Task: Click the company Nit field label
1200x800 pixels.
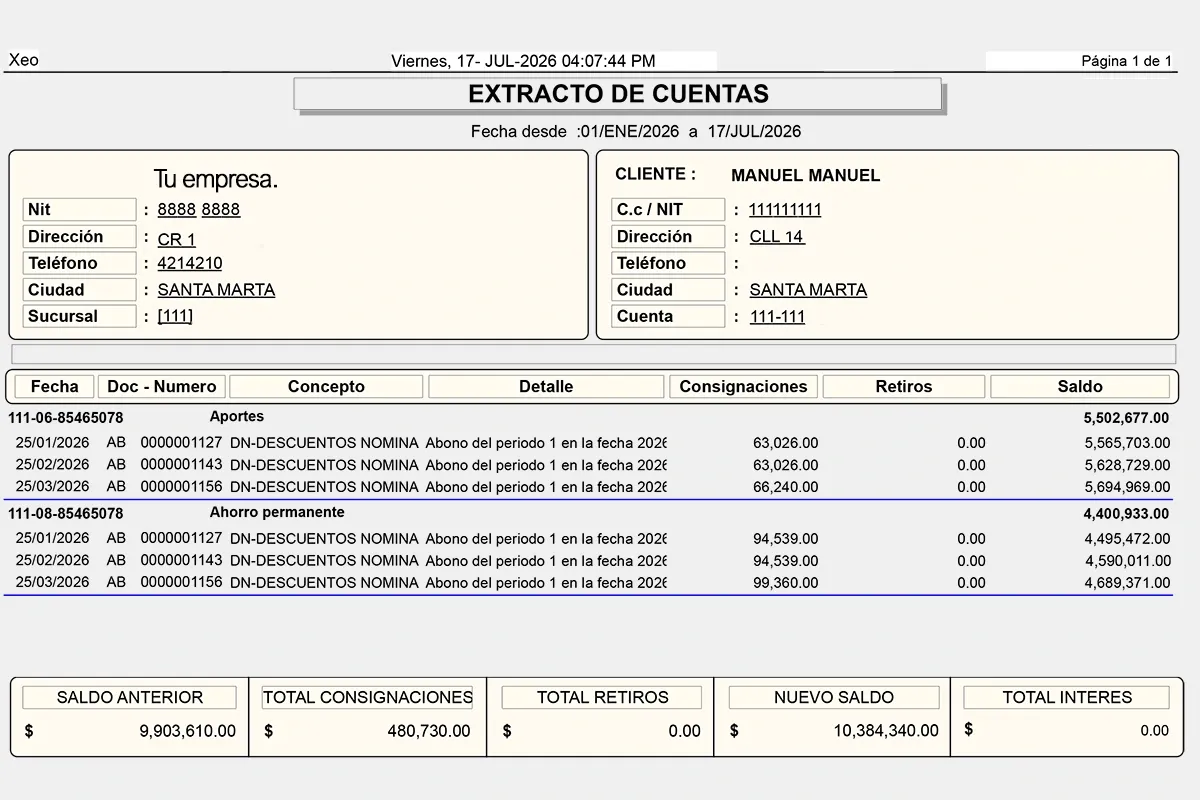Action: coord(79,210)
